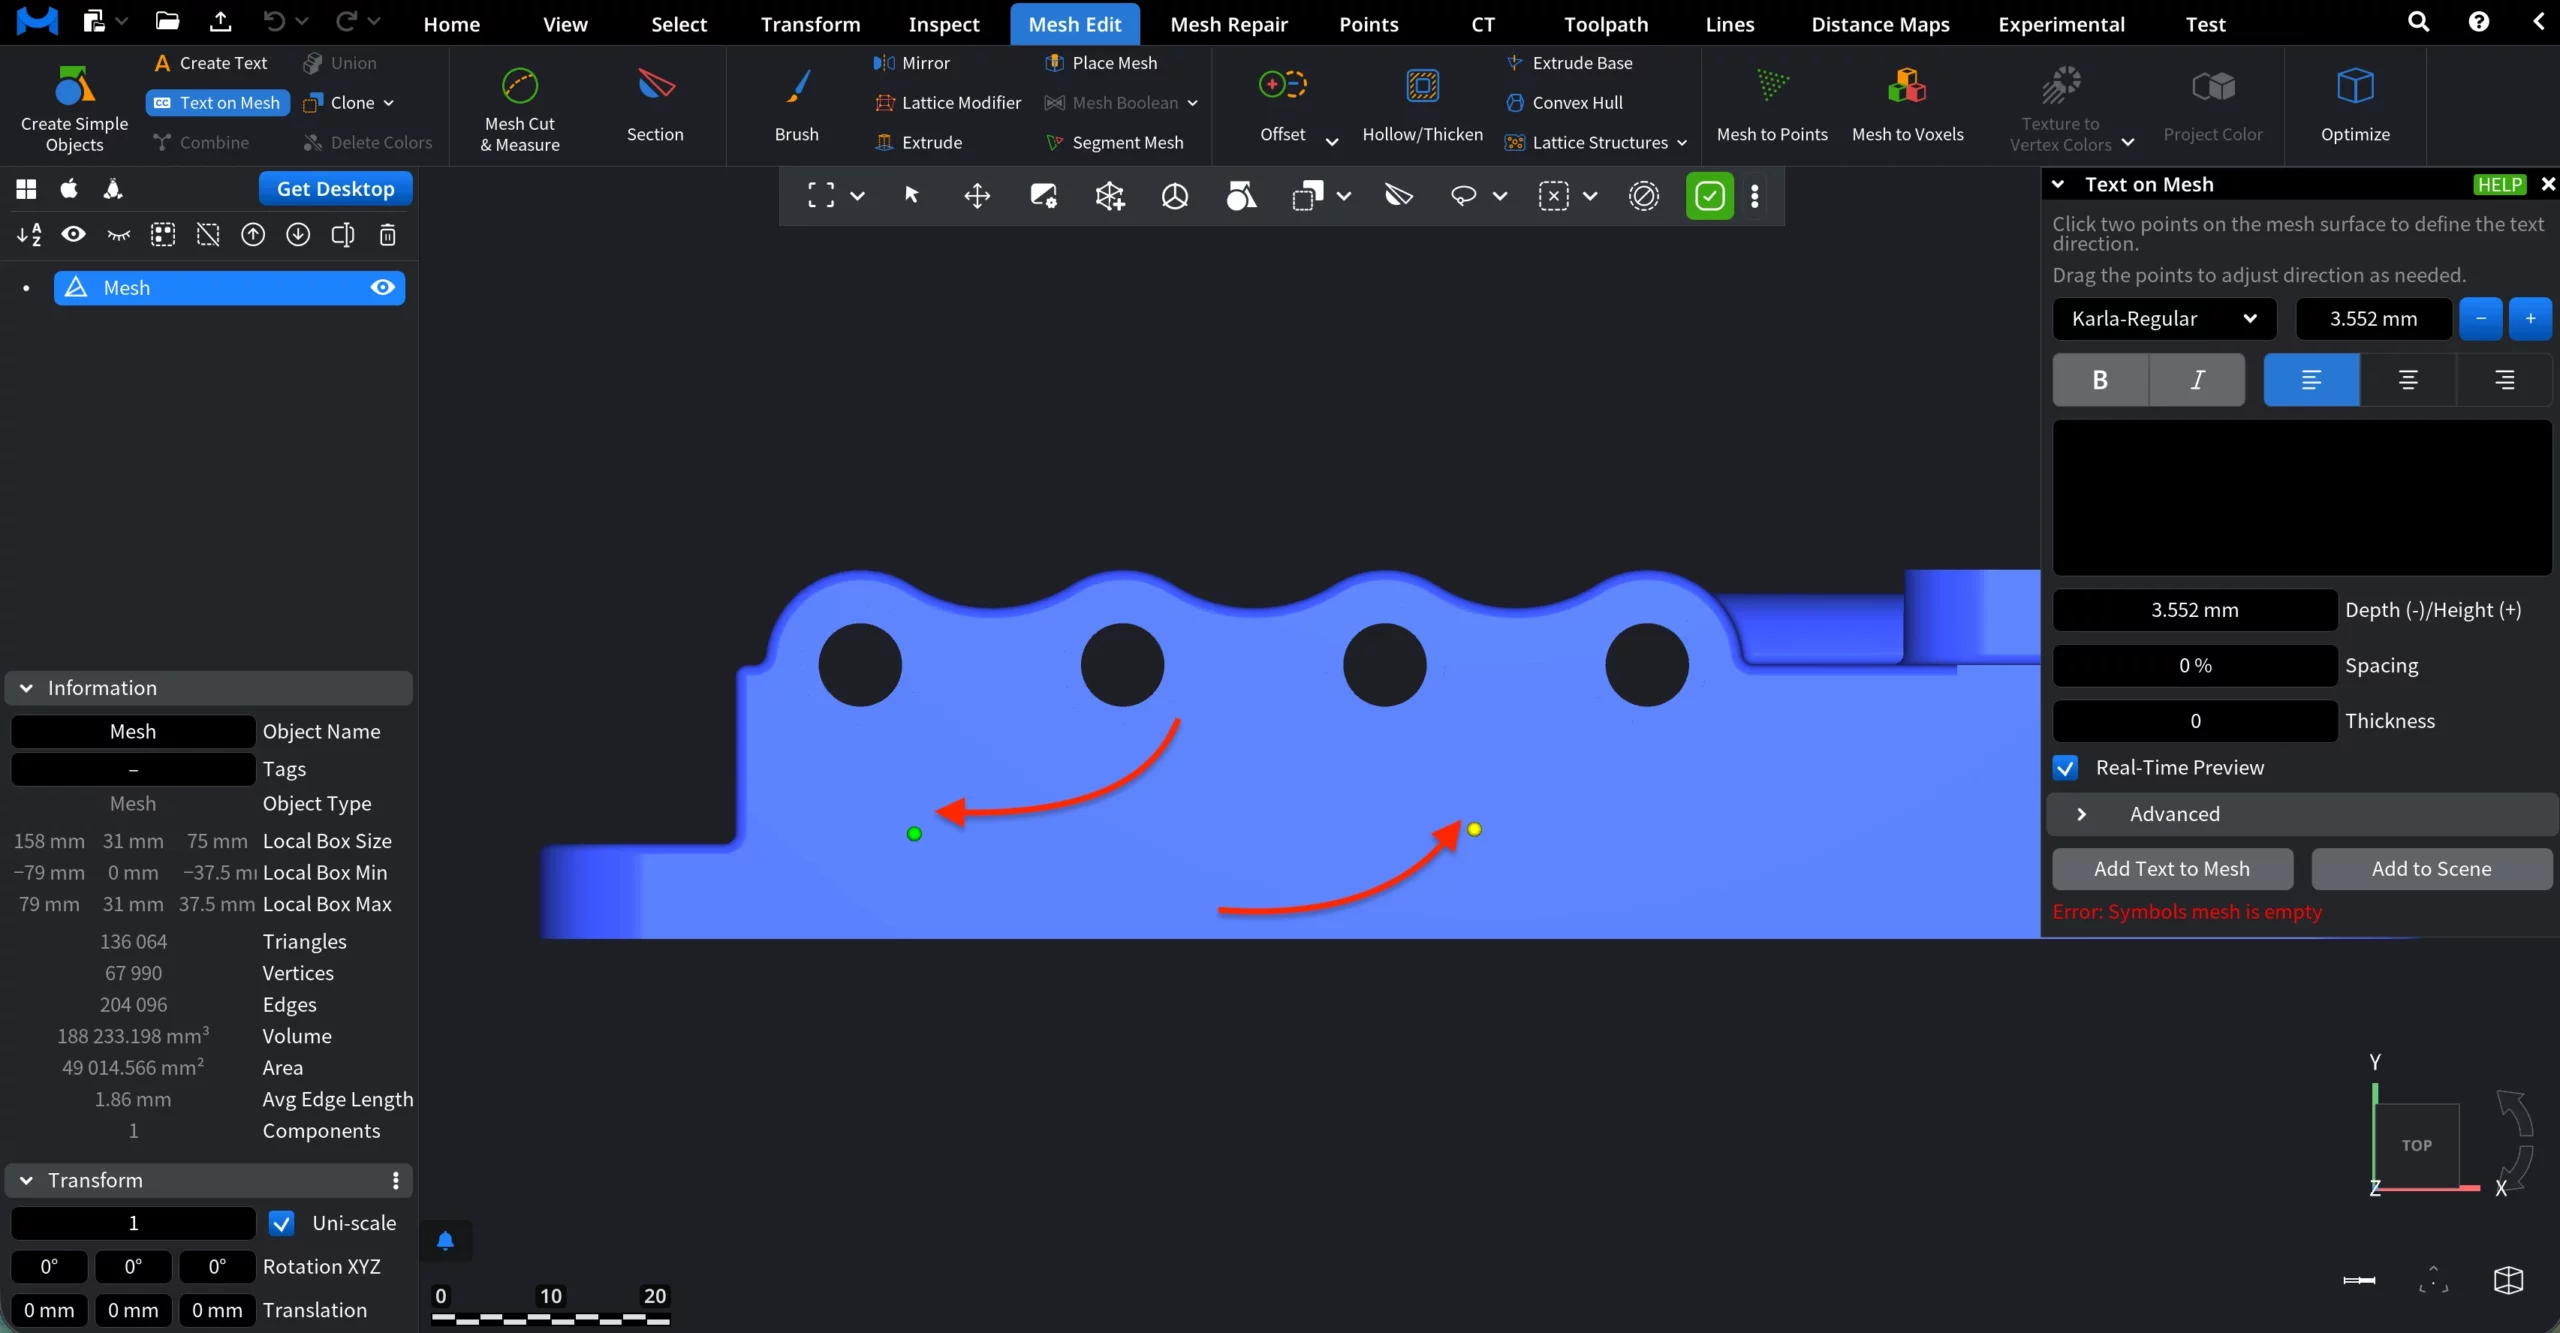Screen dimensions: 2560x1333
Task: Click the empty text input area
Action: (2301, 497)
